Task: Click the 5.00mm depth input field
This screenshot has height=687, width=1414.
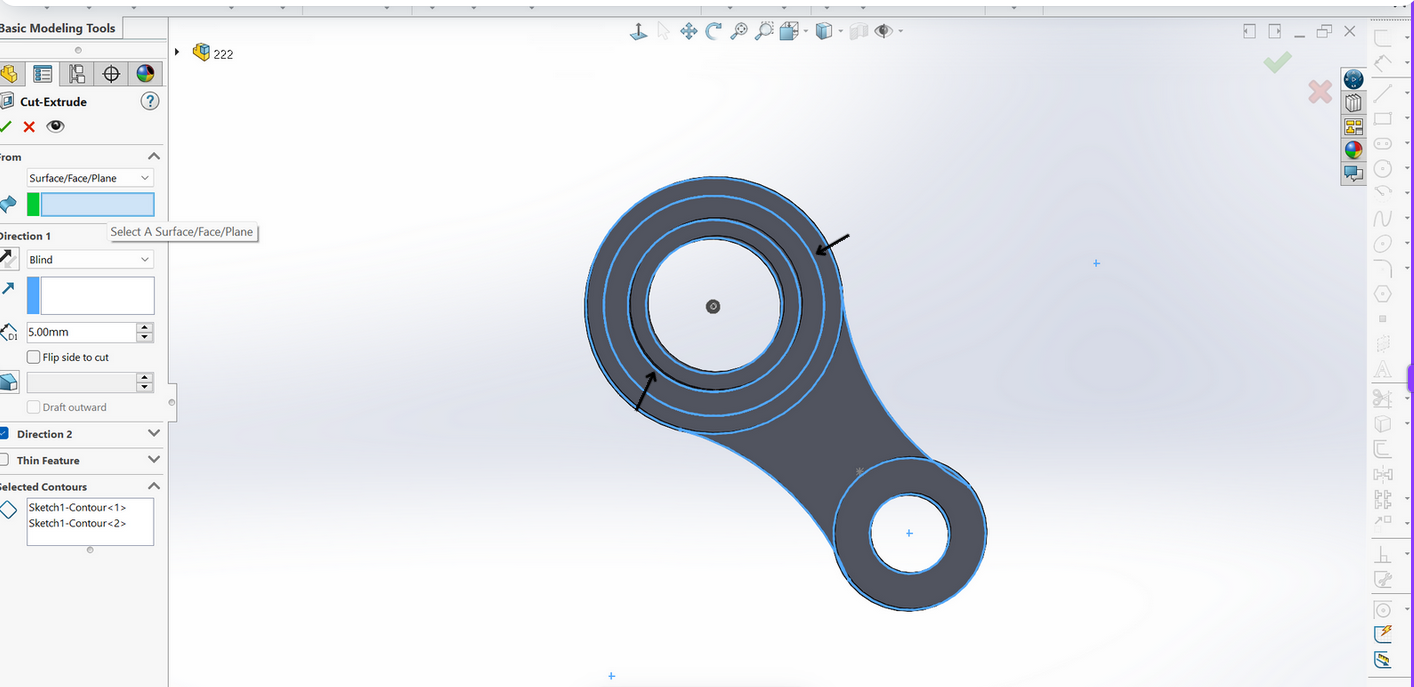Action: pyautogui.click(x=81, y=332)
